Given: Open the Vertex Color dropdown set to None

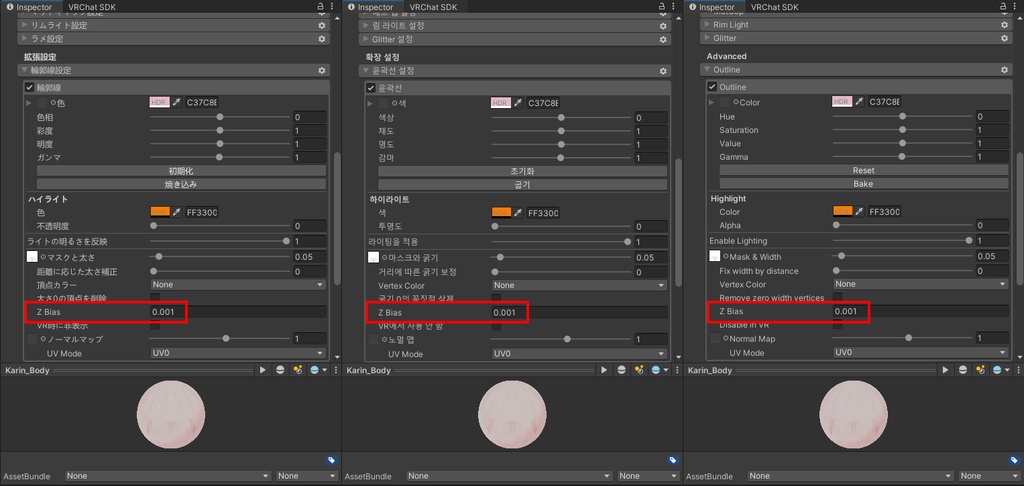Looking at the screenshot, I should (x=921, y=284).
